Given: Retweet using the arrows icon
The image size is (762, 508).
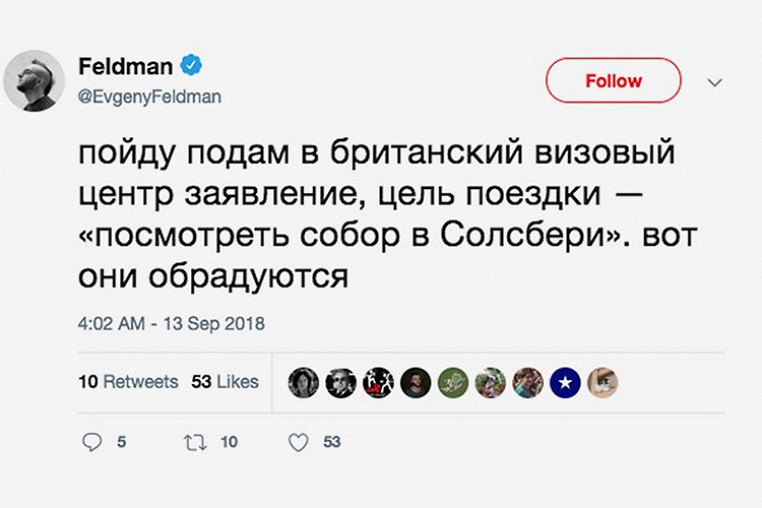Looking at the screenshot, I should pyautogui.click(x=194, y=443).
